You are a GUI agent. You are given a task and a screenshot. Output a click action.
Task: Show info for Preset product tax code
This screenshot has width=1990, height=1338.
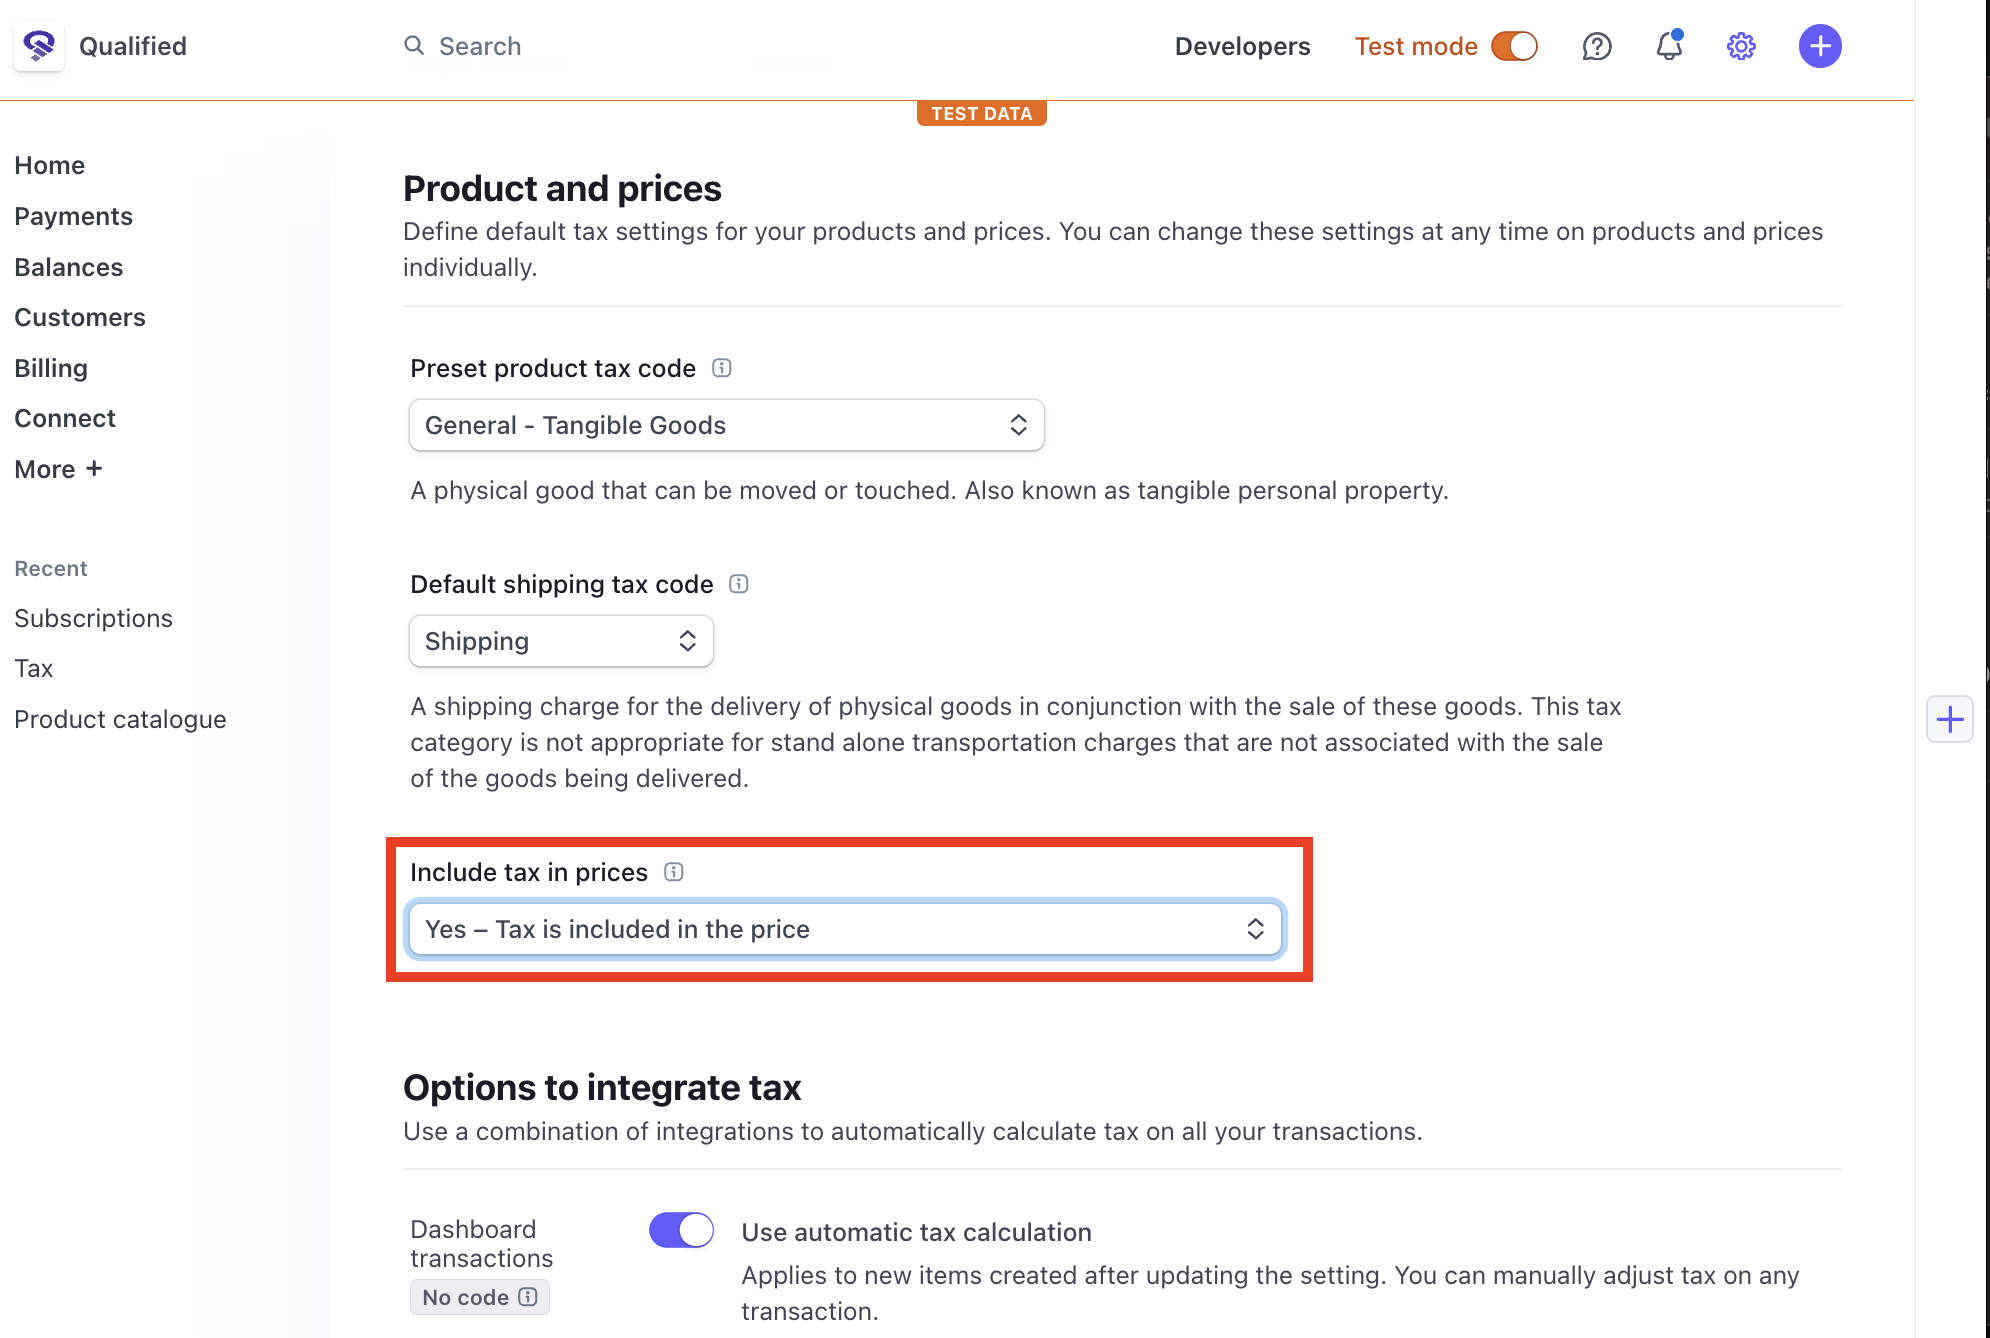tap(722, 368)
